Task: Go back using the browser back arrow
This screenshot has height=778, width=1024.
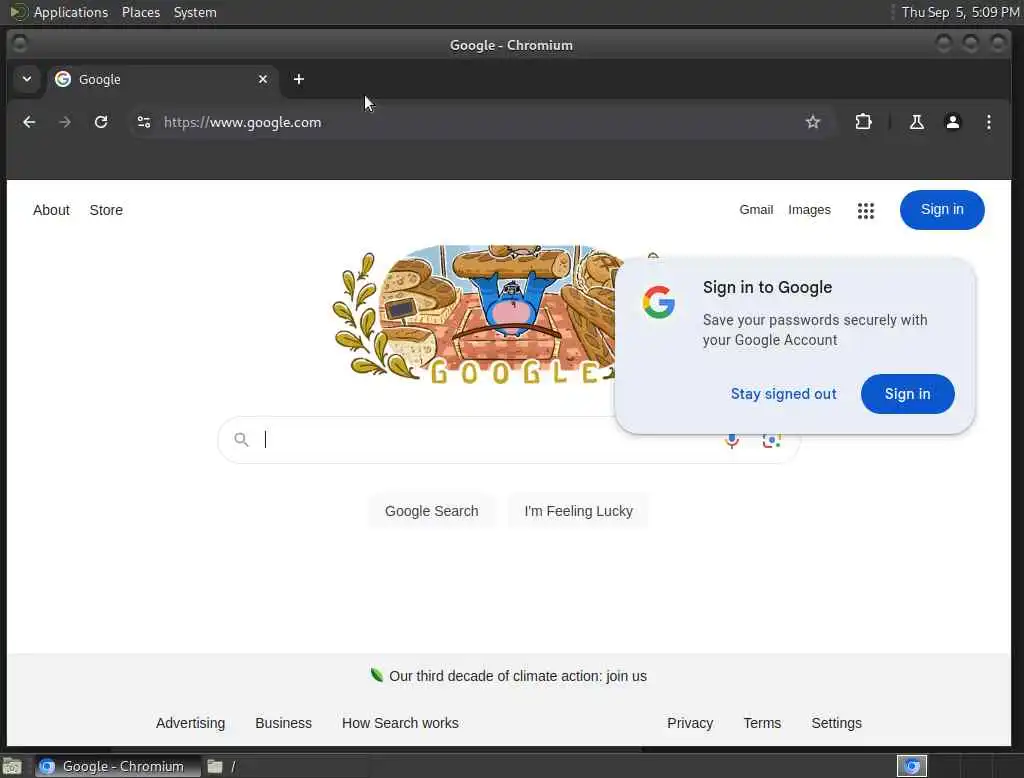Action: pyautogui.click(x=29, y=122)
